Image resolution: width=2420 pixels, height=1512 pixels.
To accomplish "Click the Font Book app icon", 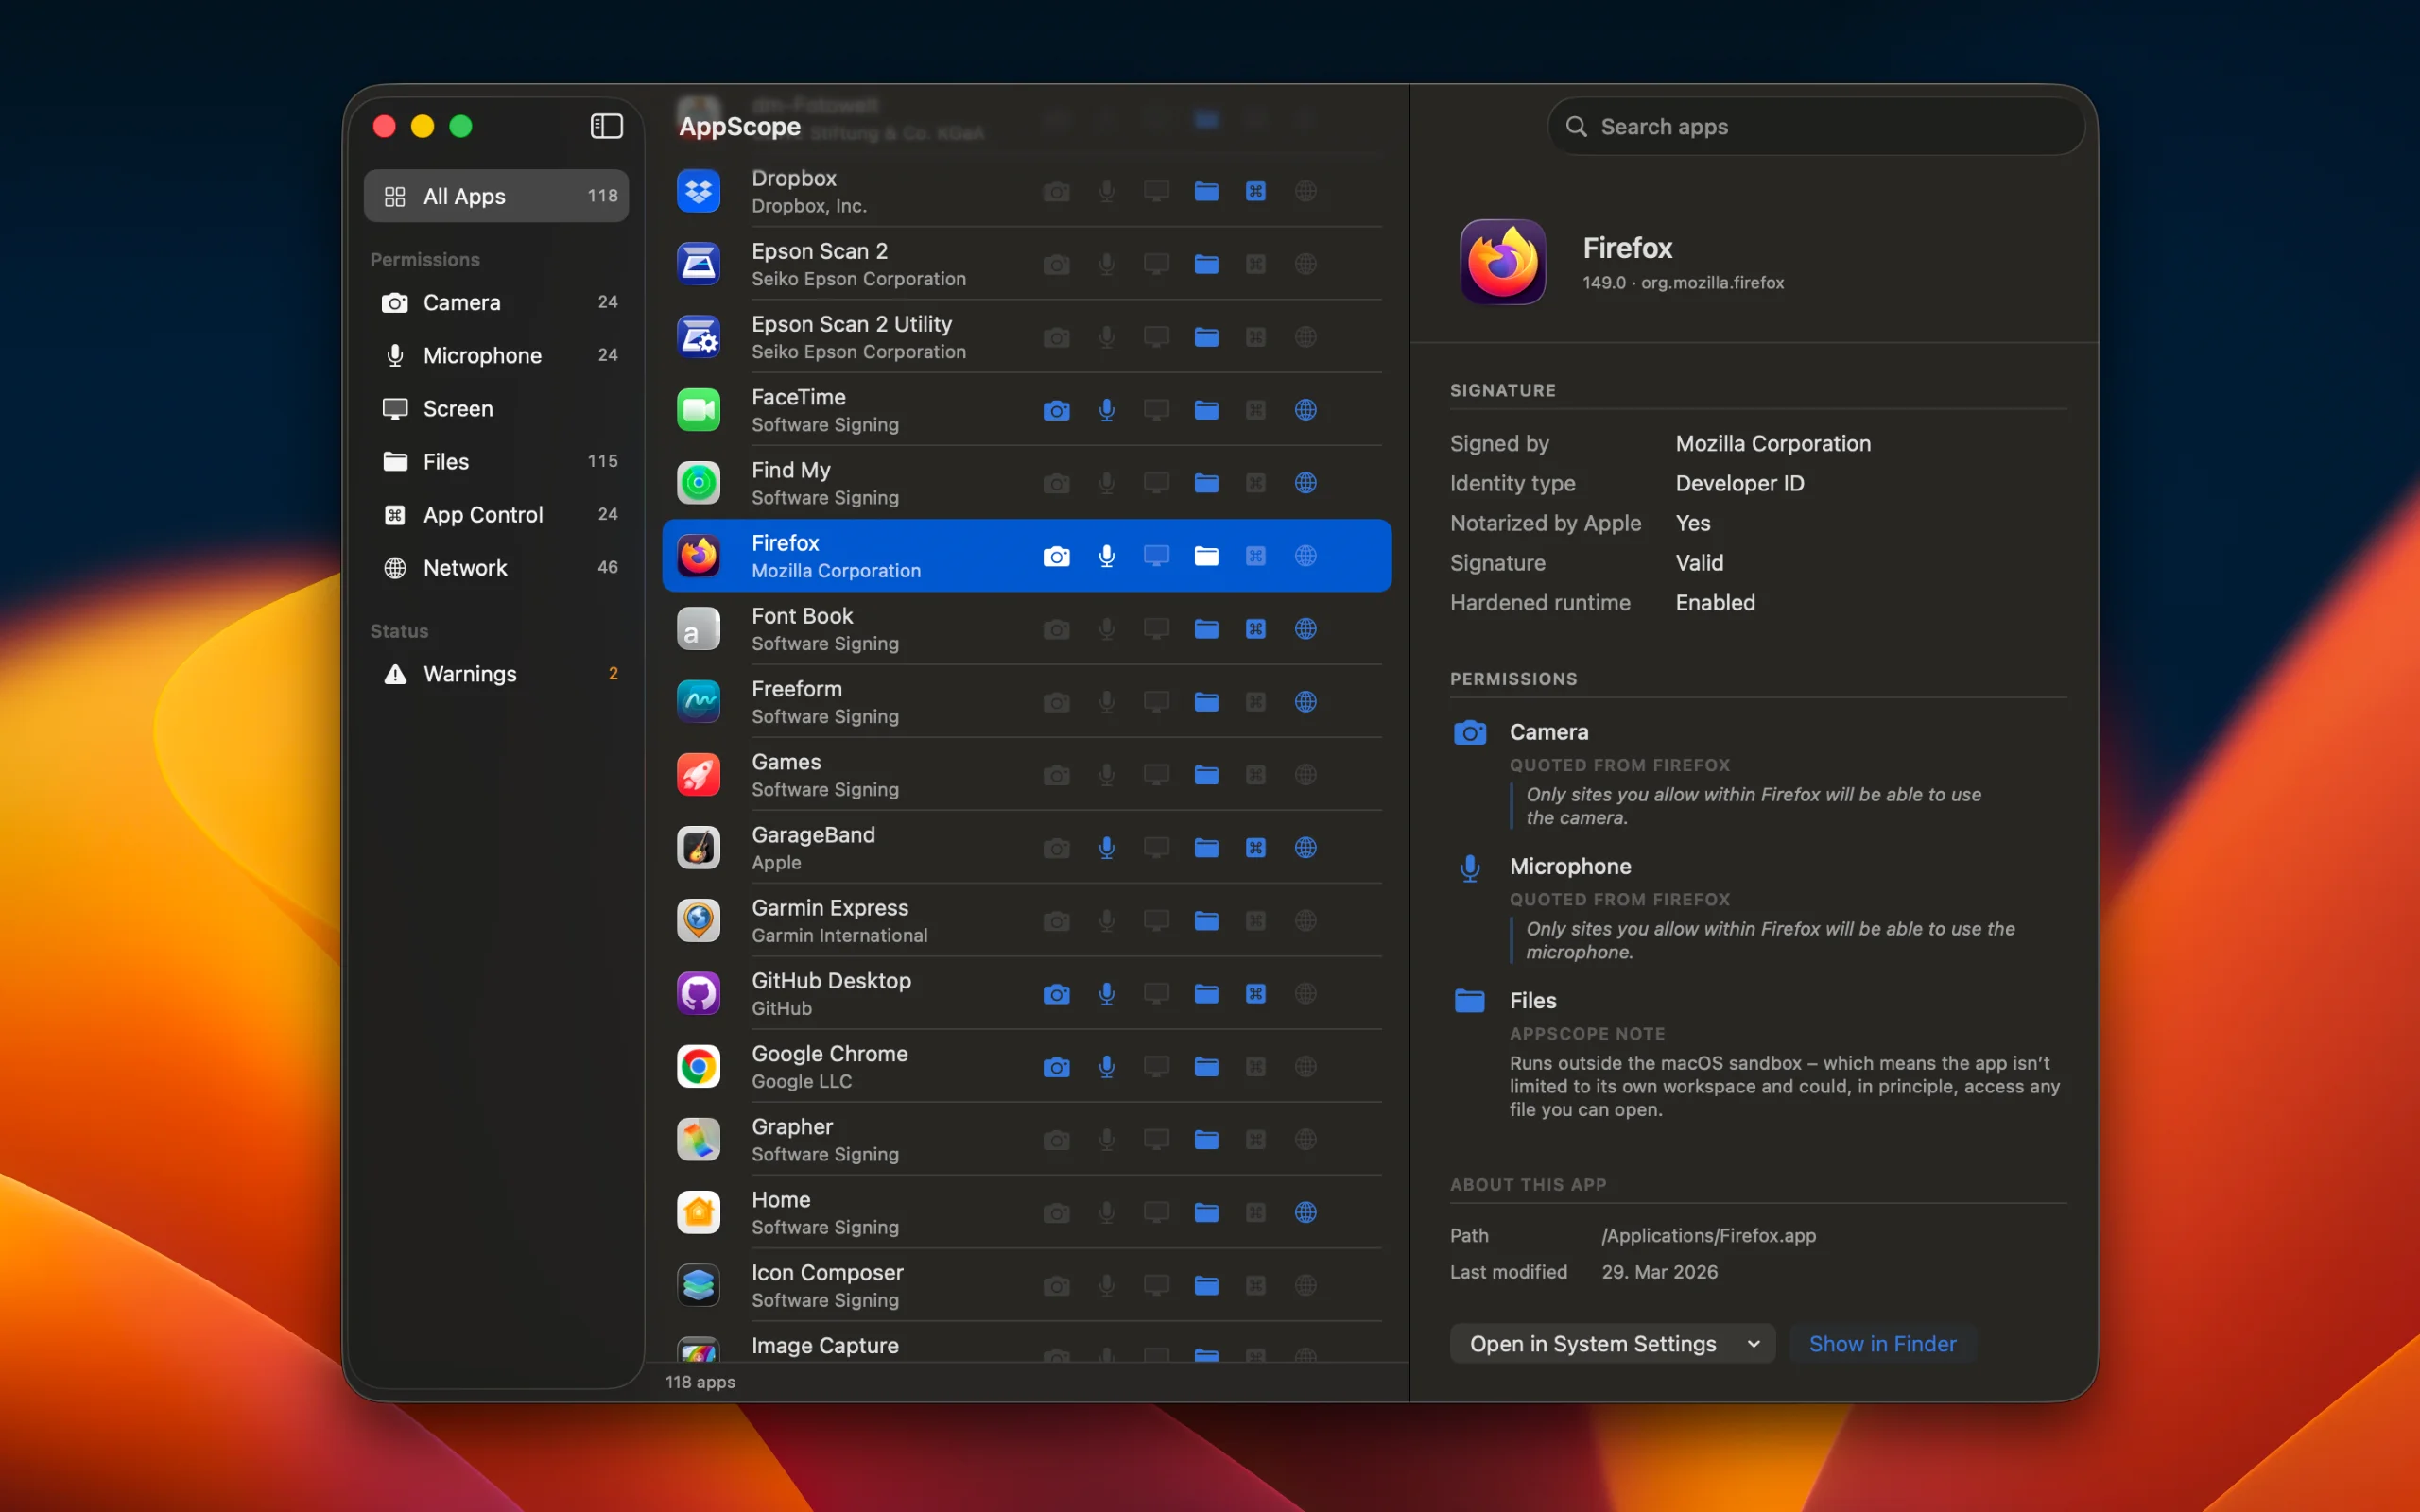I will pos(698,629).
